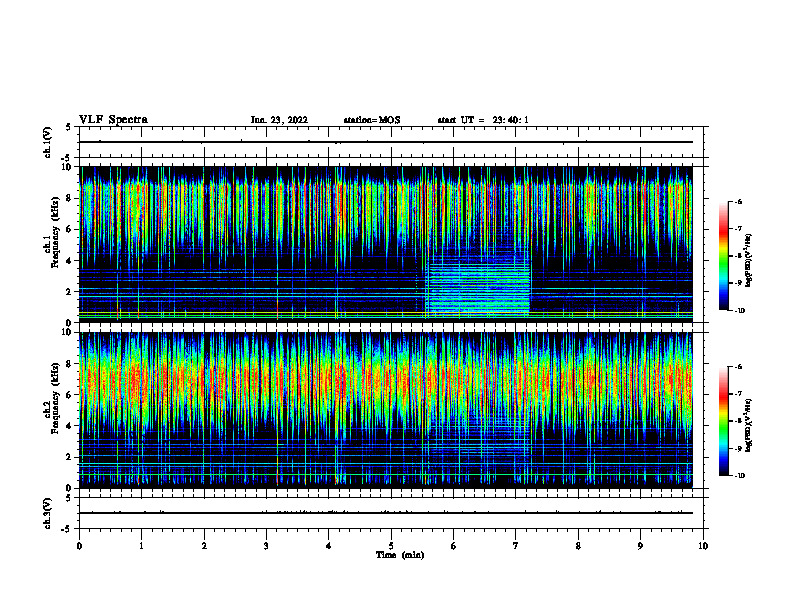Select the date text "Jan. 23, 2022"
Viewport: 792px width, 612px height.
(x=279, y=120)
